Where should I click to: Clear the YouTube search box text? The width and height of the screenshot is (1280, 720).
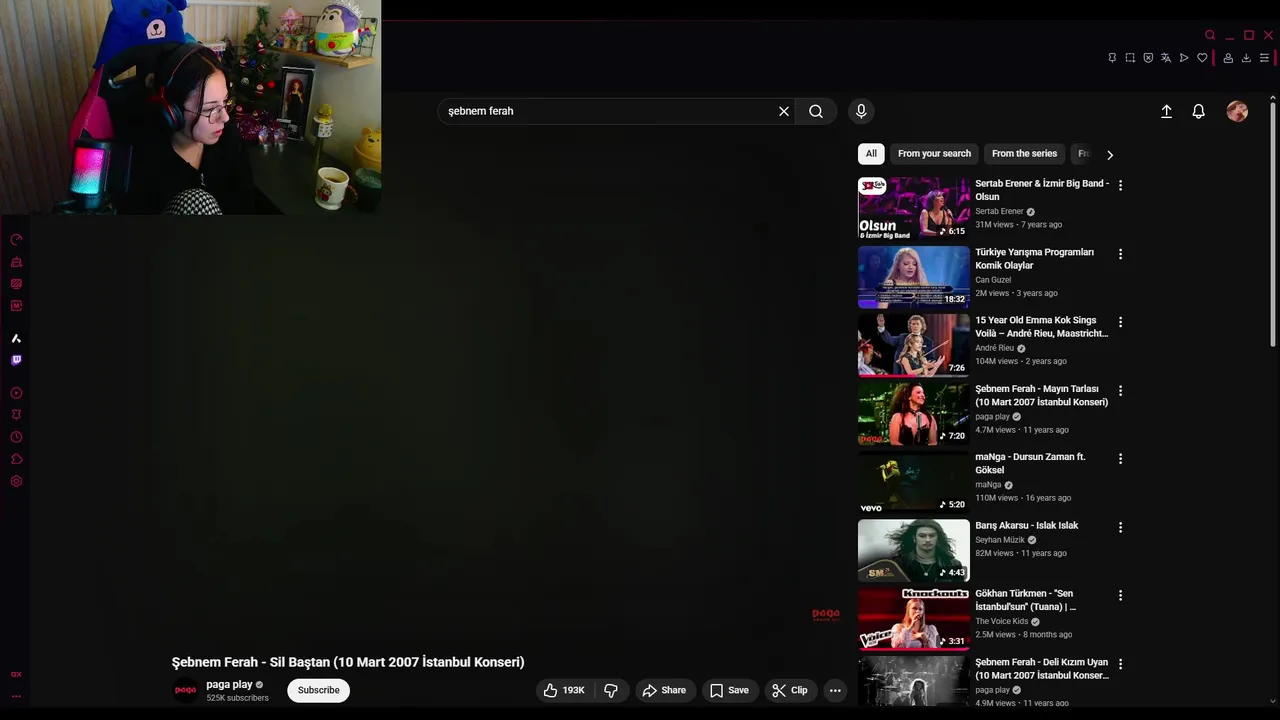pos(784,111)
